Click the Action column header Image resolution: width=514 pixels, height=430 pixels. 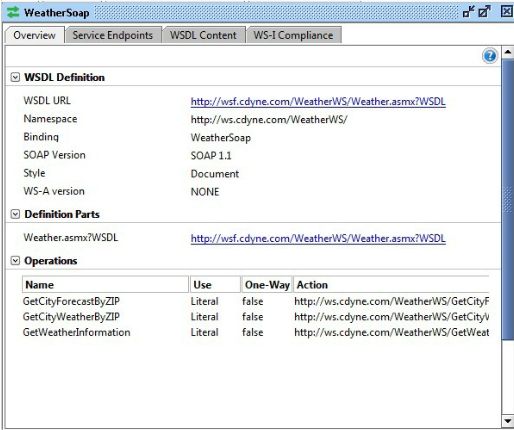[391, 285]
